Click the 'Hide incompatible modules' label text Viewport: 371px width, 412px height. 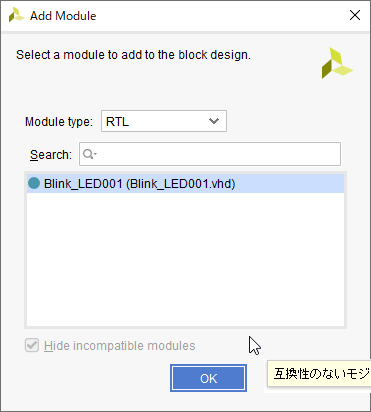click(120, 346)
